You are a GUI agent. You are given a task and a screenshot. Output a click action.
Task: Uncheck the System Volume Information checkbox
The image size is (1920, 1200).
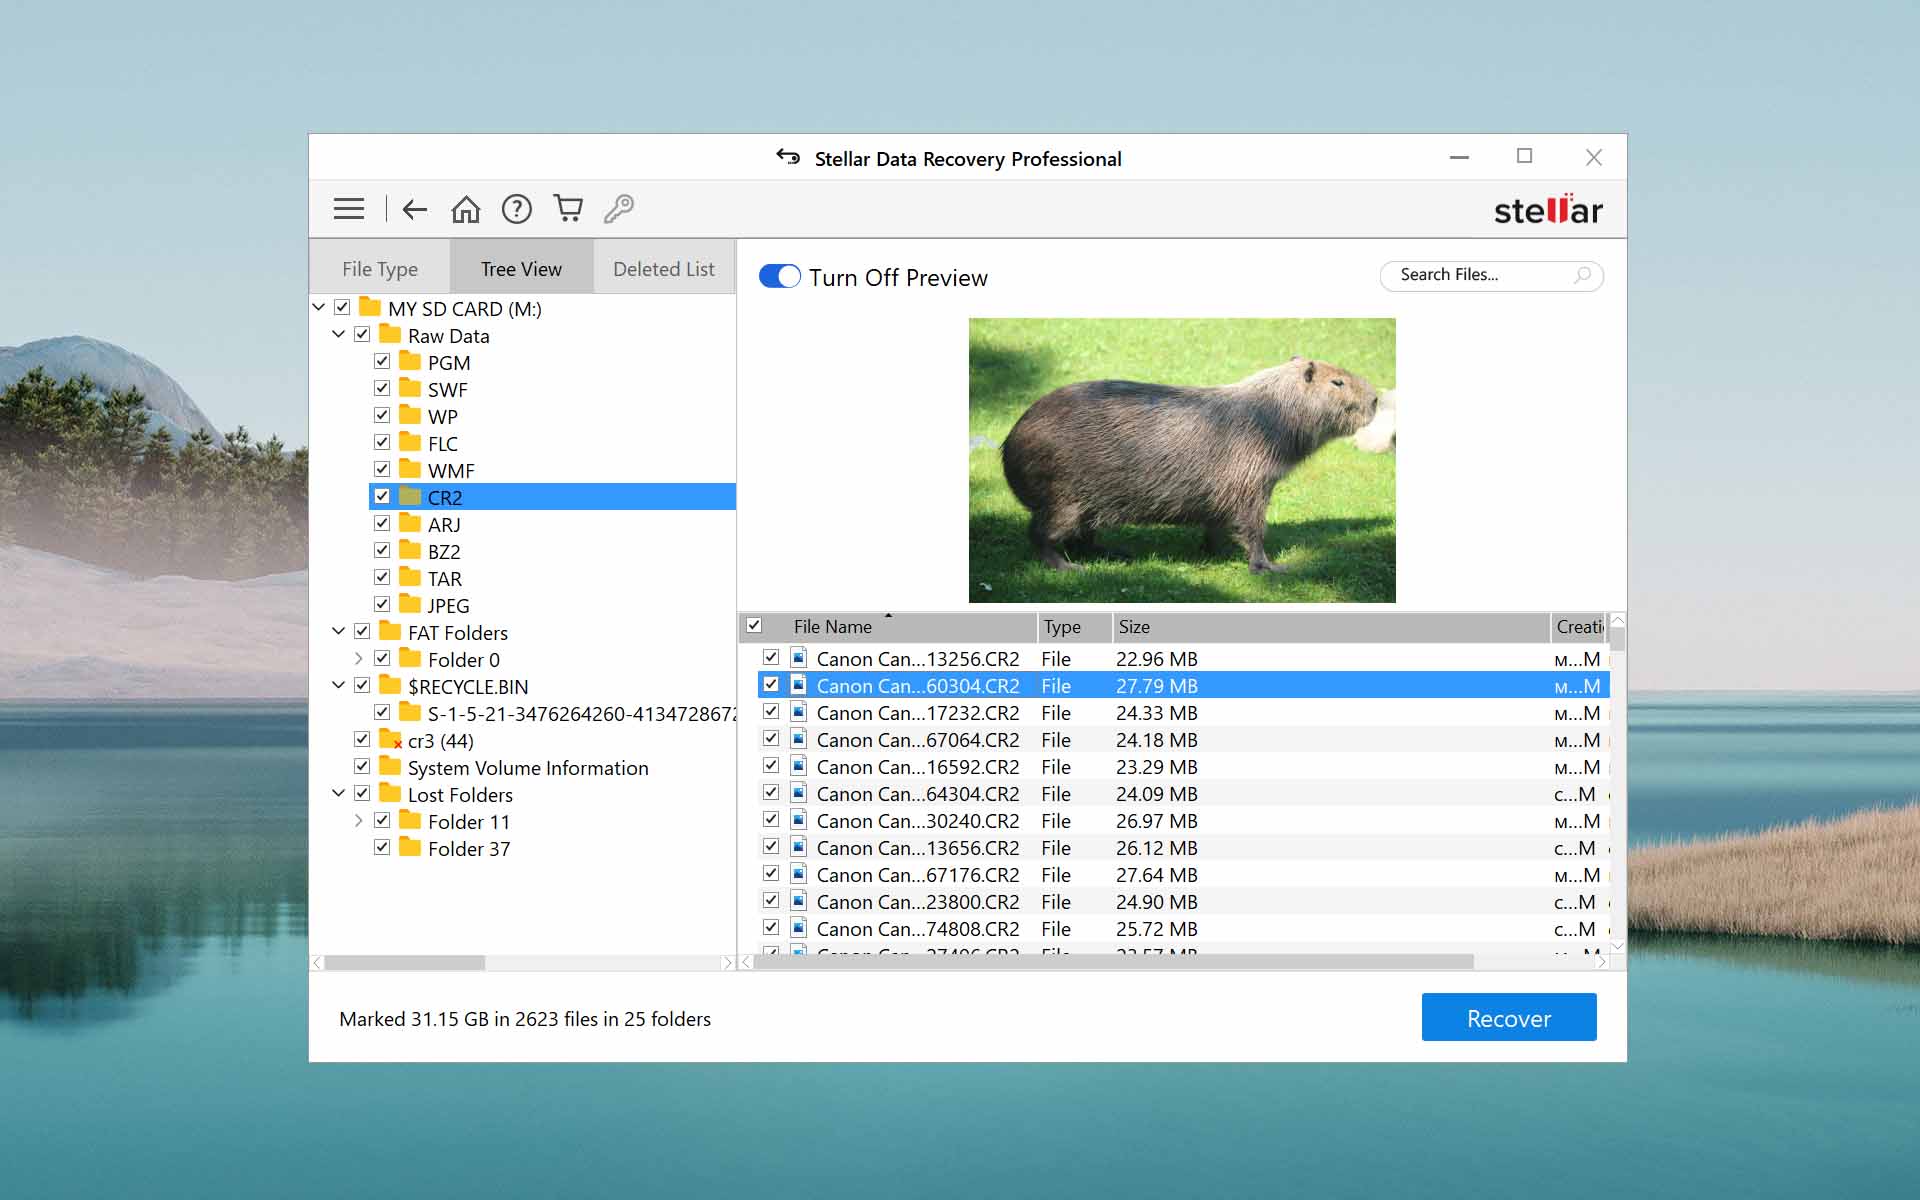[x=362, y=766]
